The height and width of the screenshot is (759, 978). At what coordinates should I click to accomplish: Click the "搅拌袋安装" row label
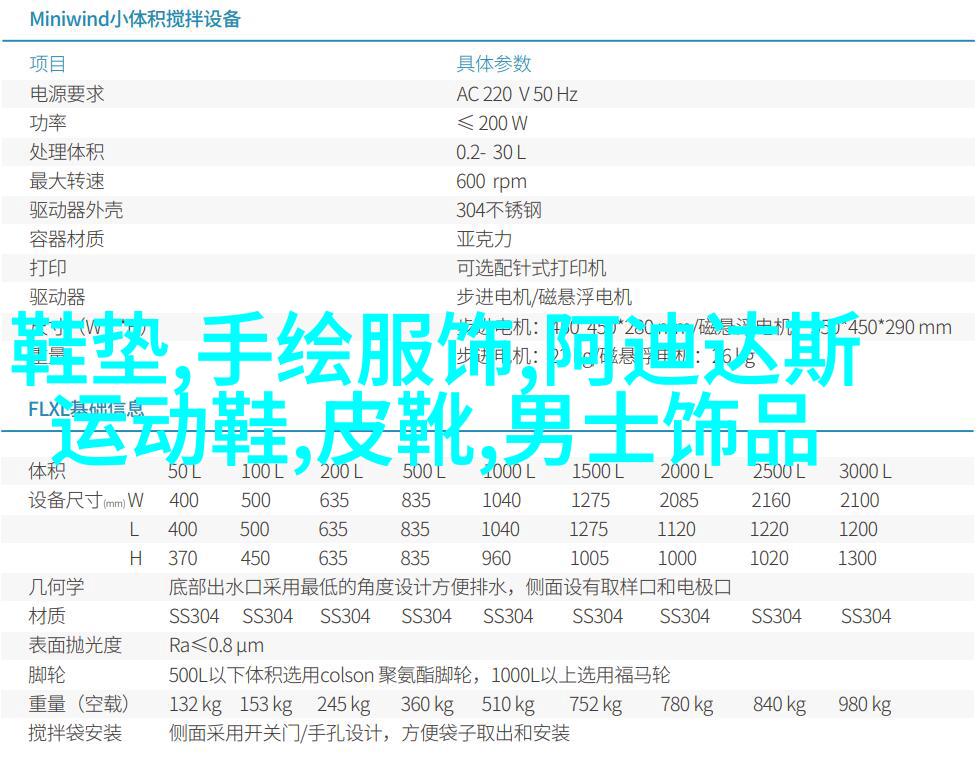pyautogui.click(x=75, y=733)
